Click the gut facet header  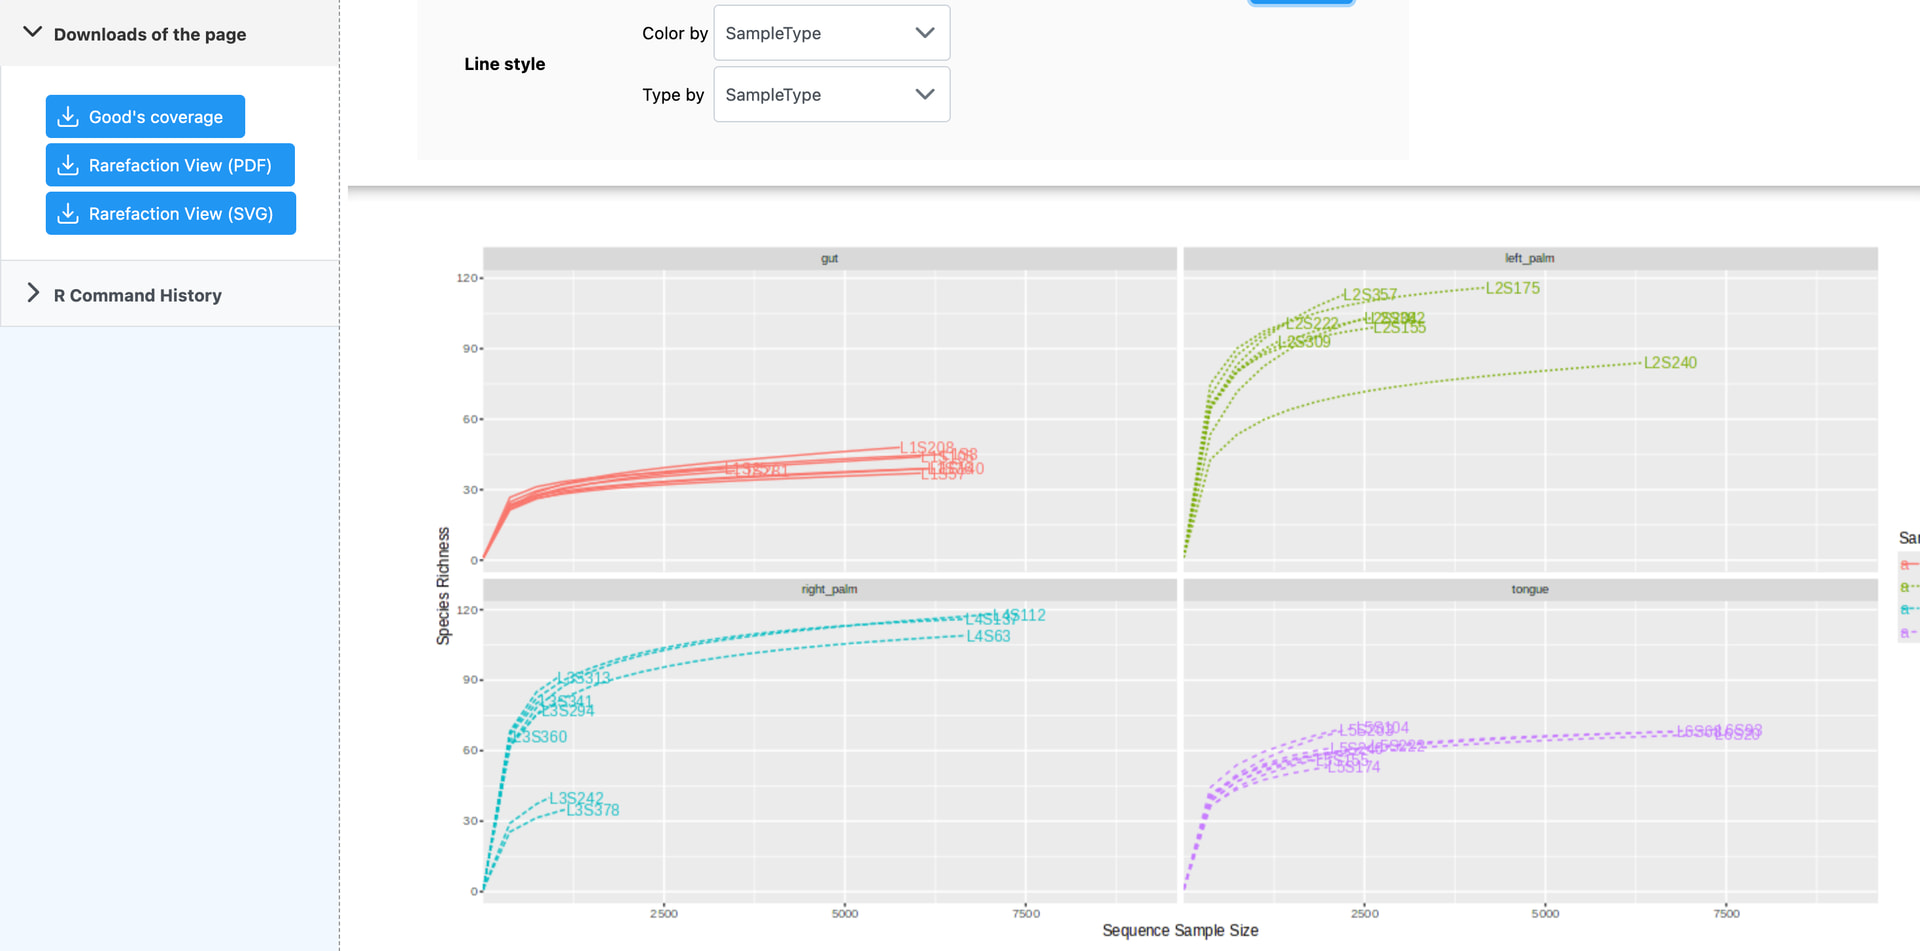coord(829,258)
